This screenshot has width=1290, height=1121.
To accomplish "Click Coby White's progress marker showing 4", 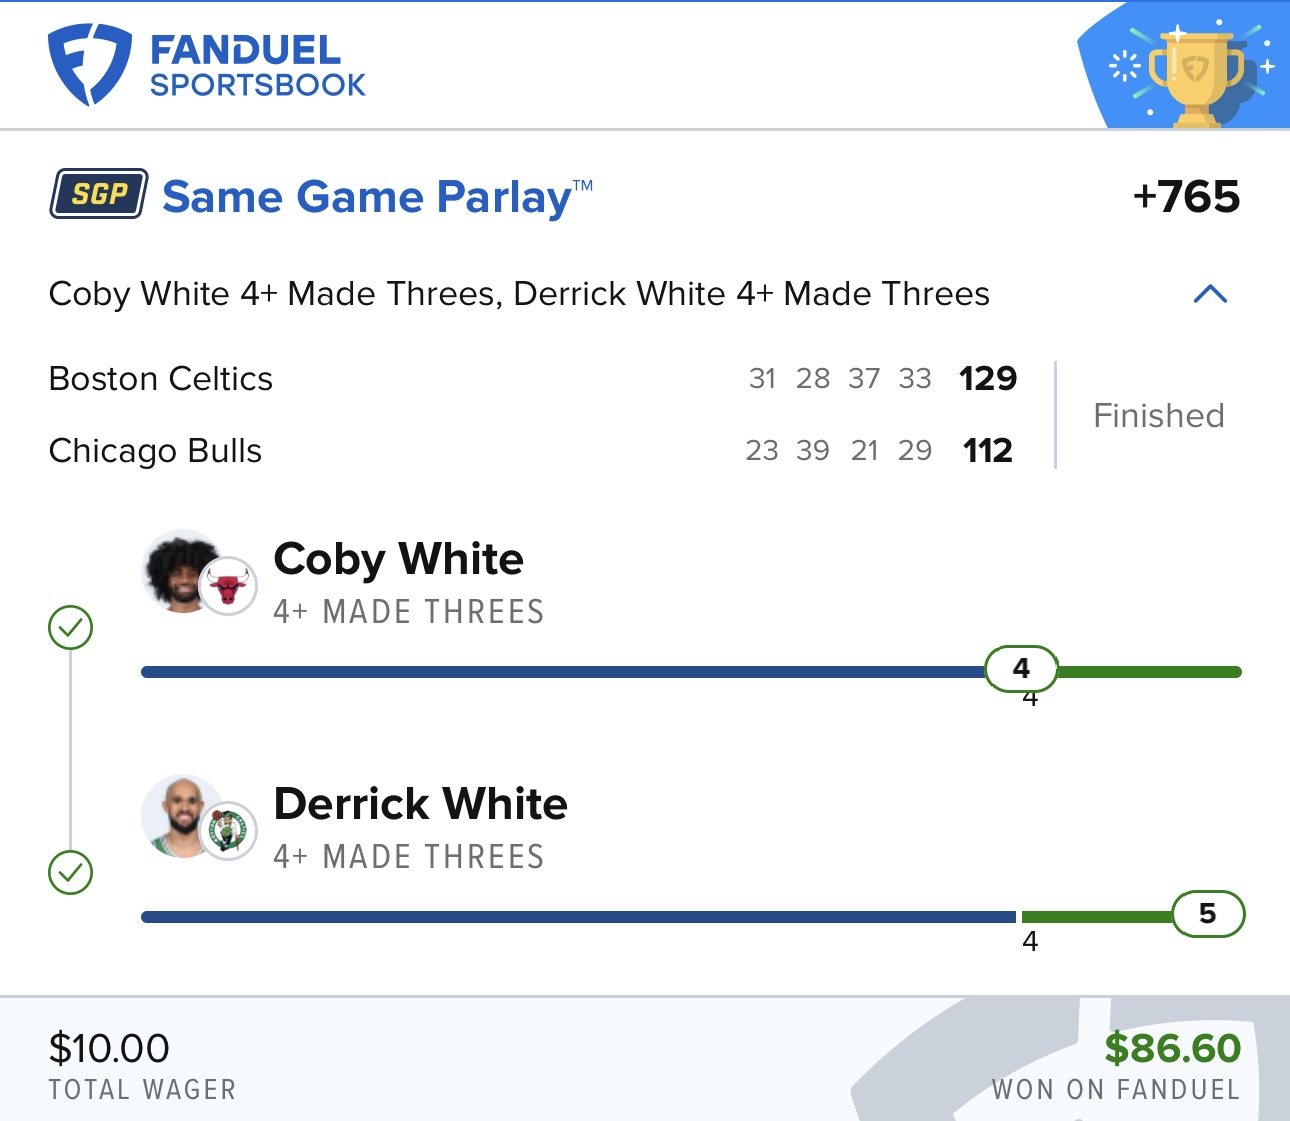I will point(1021,669).
